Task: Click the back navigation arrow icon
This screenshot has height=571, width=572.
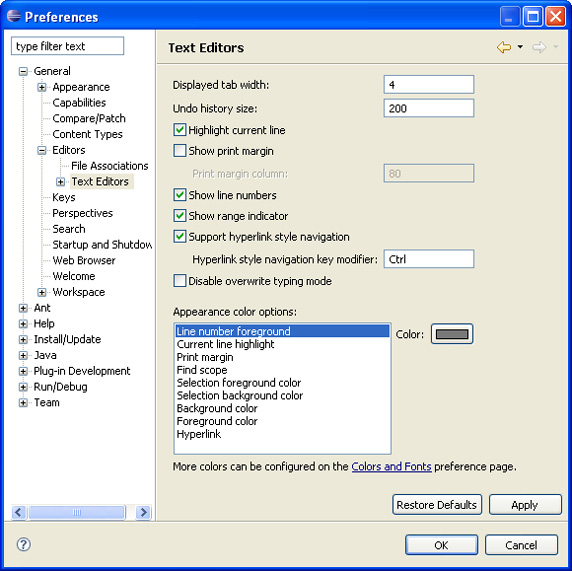Action: pos(504,47)
